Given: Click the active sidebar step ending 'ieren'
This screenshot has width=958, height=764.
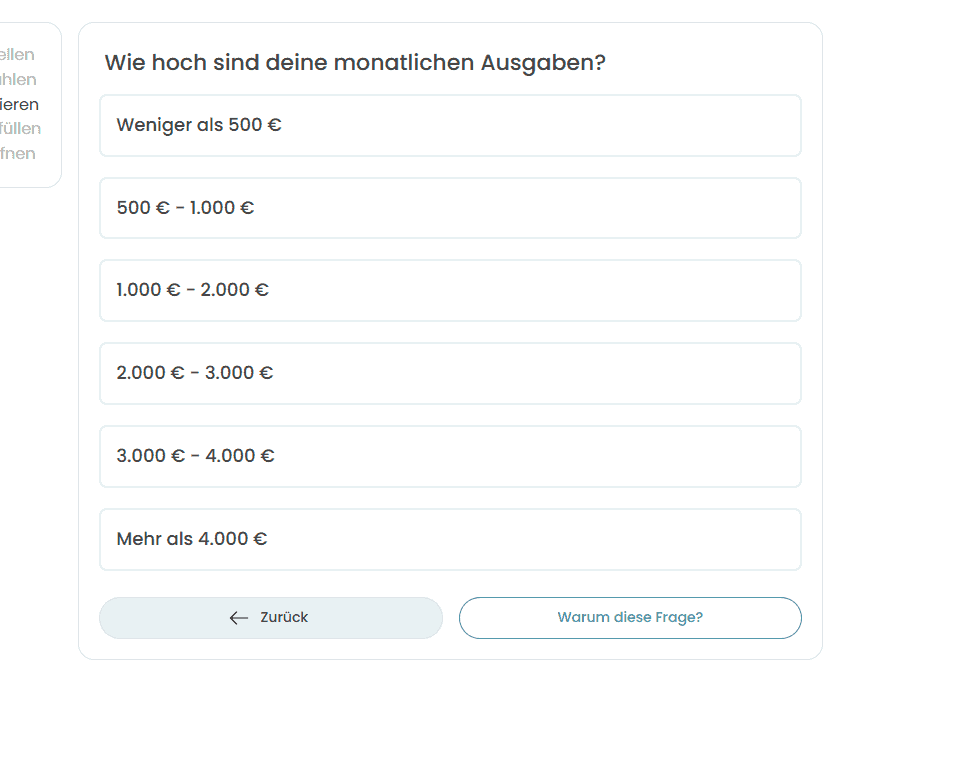Looking at the screenshot, I should click(20, 104).
